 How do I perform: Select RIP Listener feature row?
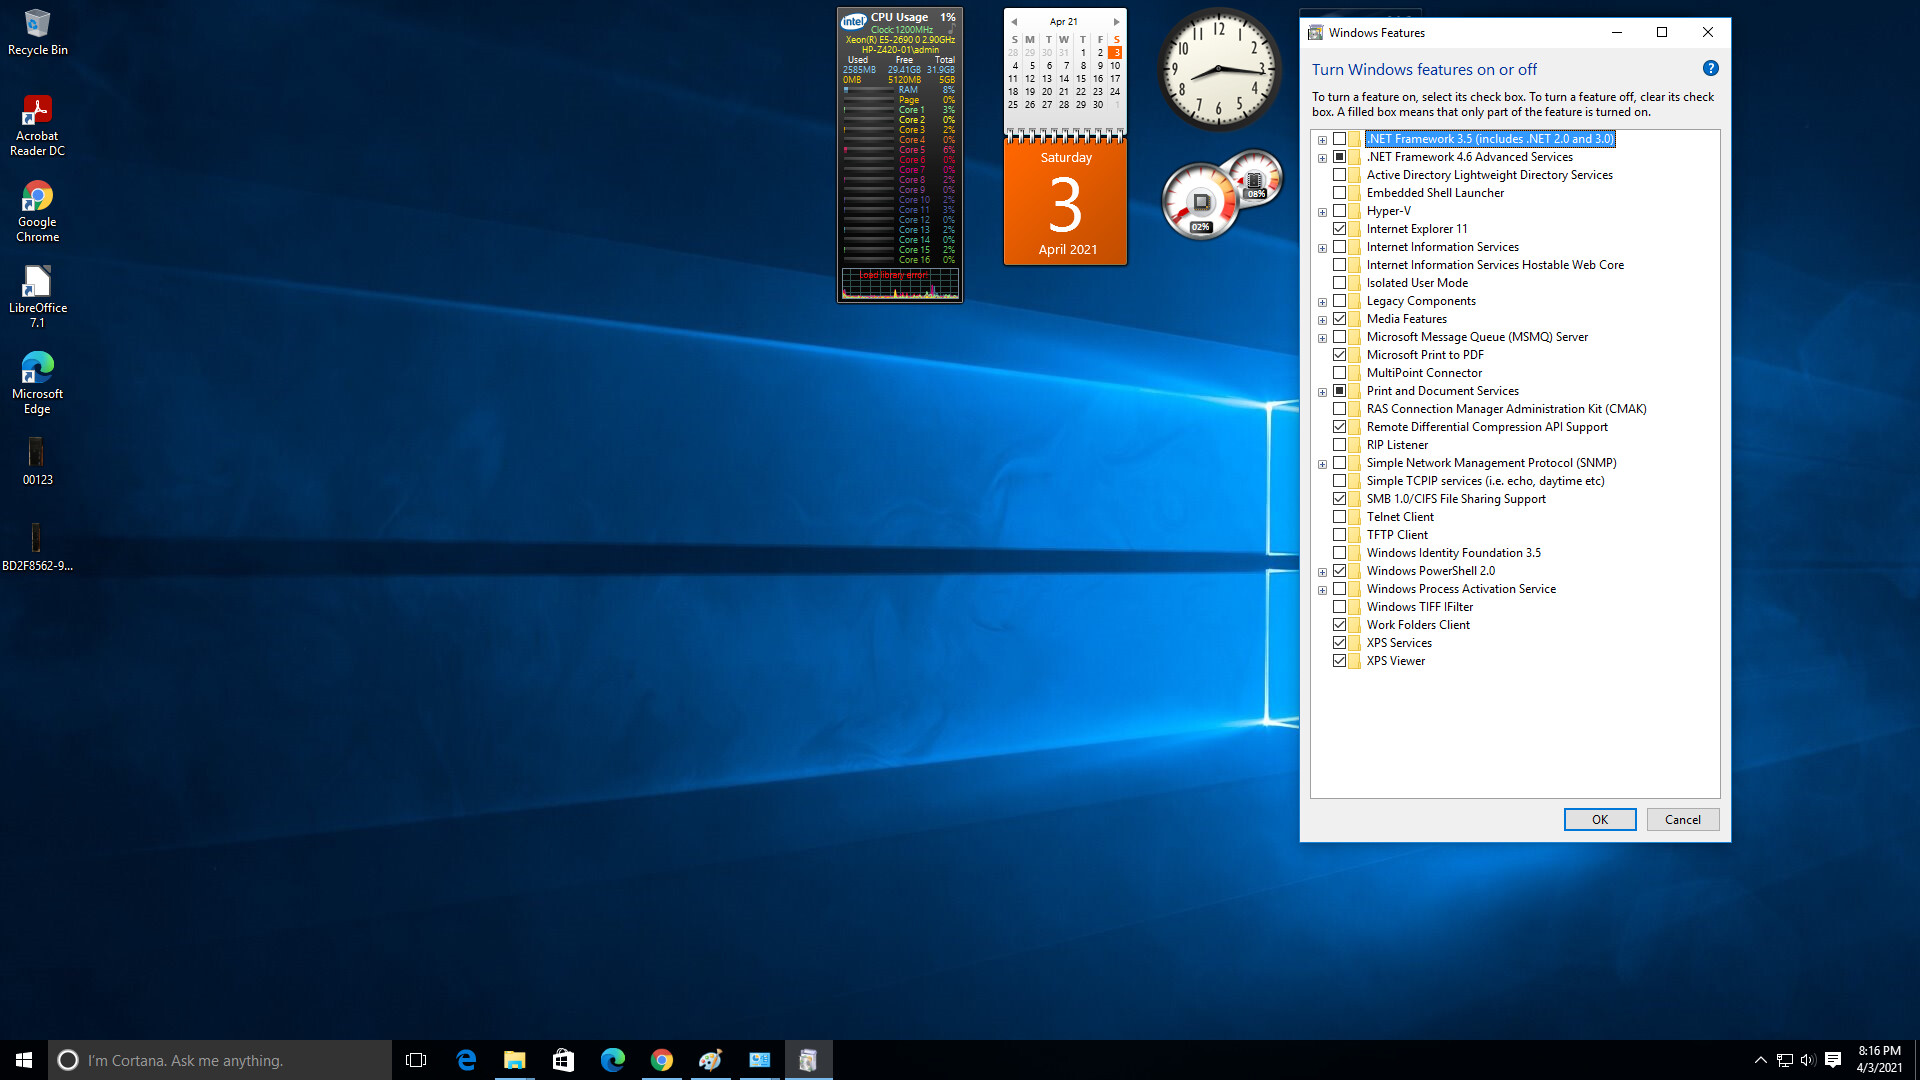pos(1397,445)
